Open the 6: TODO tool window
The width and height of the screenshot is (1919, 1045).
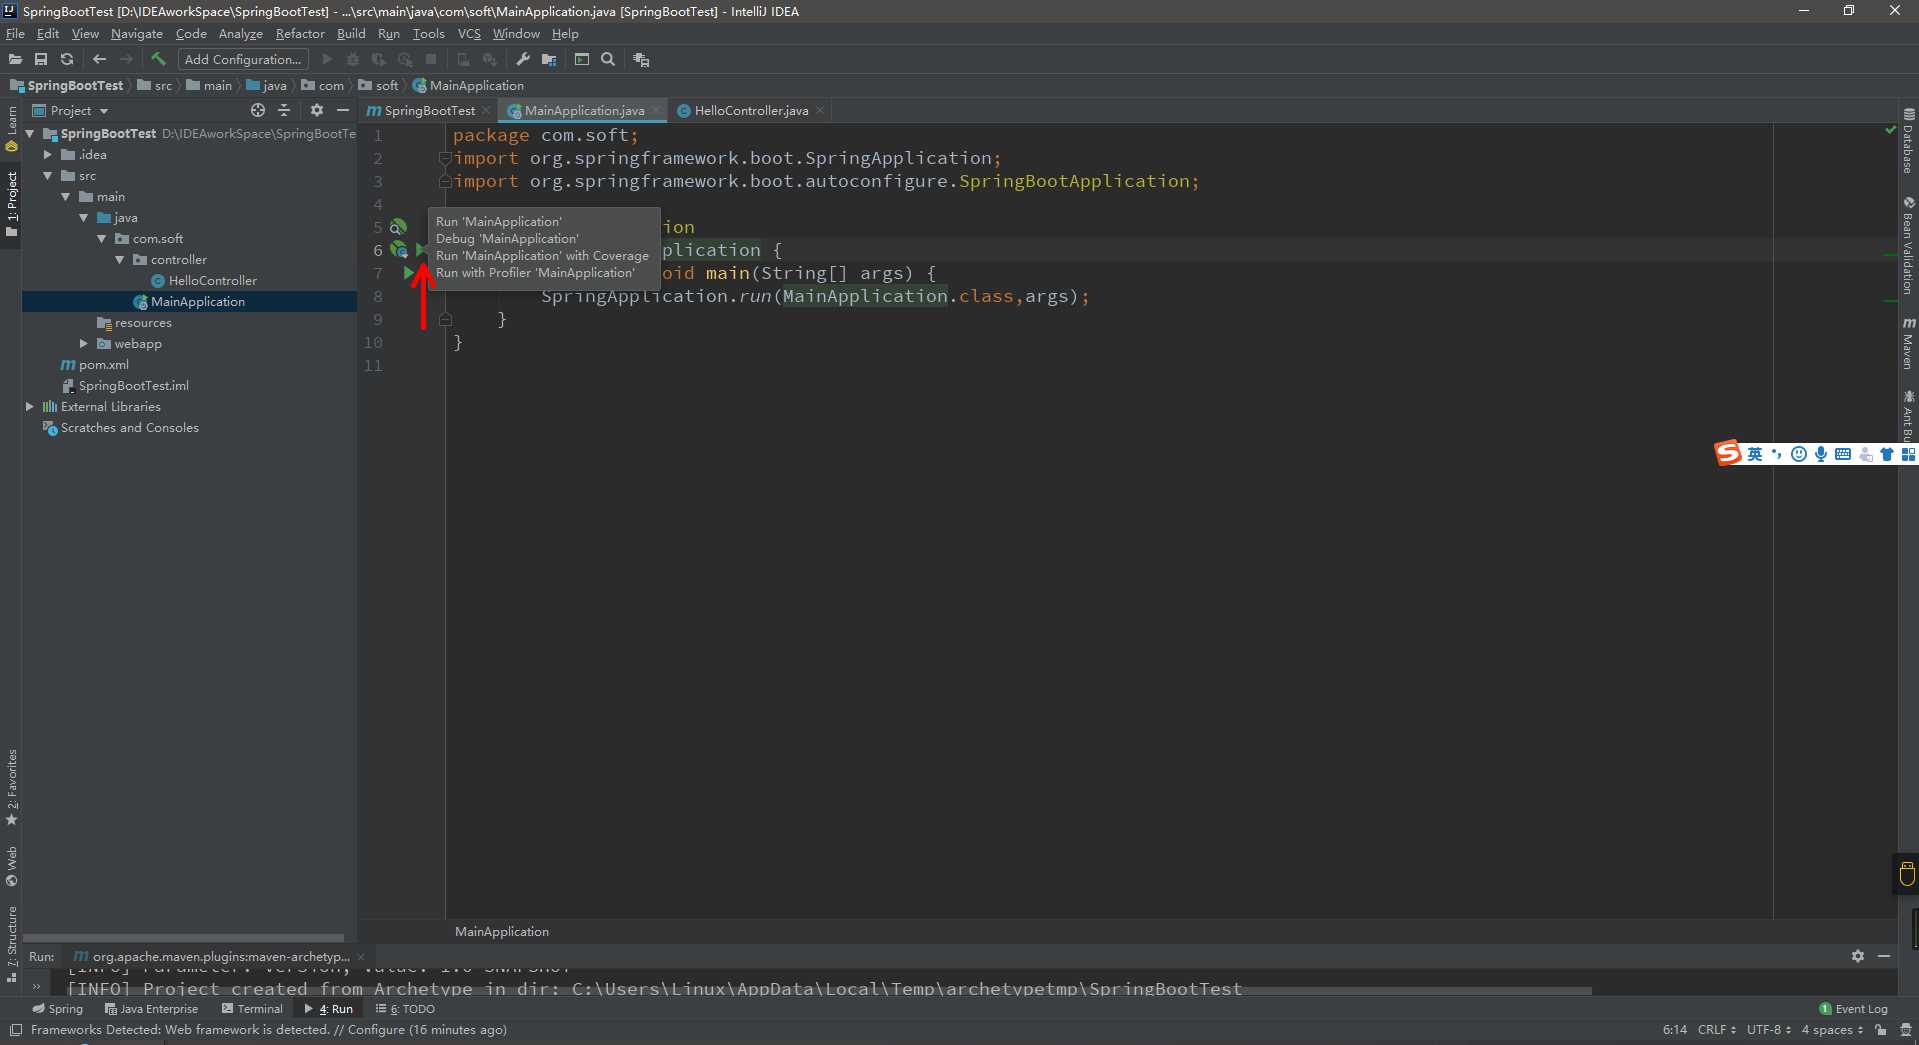(x=405, y=1009)
